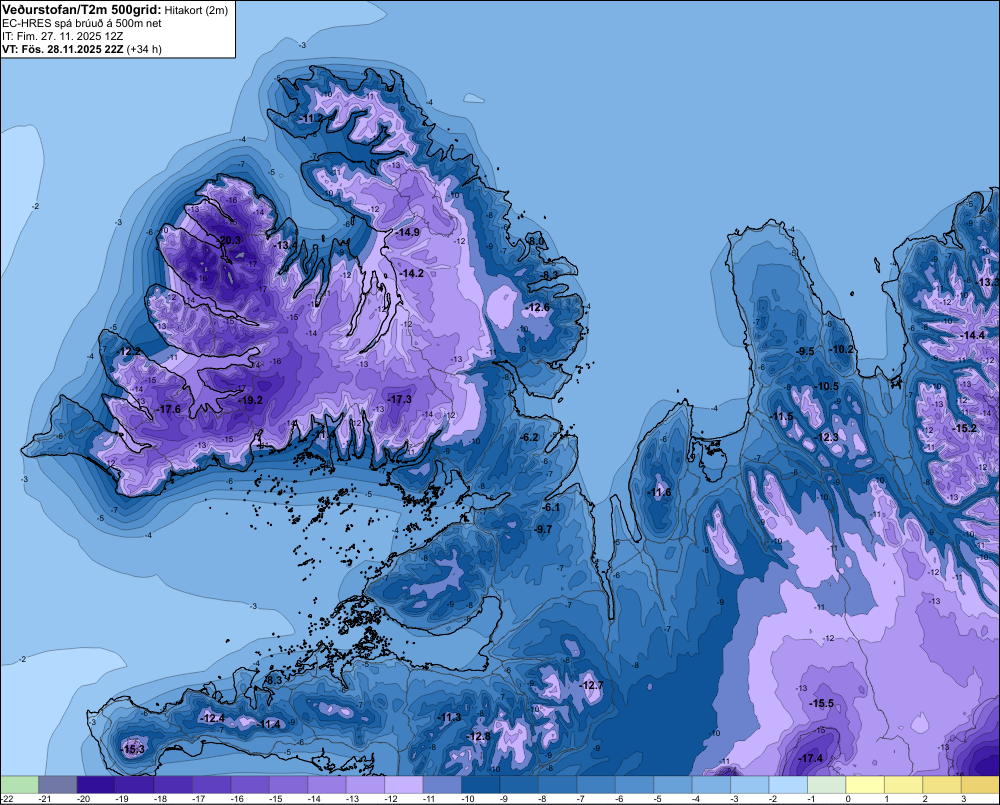Click the -11.4 temperature label
This screenshot has height=805, width=1000.
click(268, 725)
